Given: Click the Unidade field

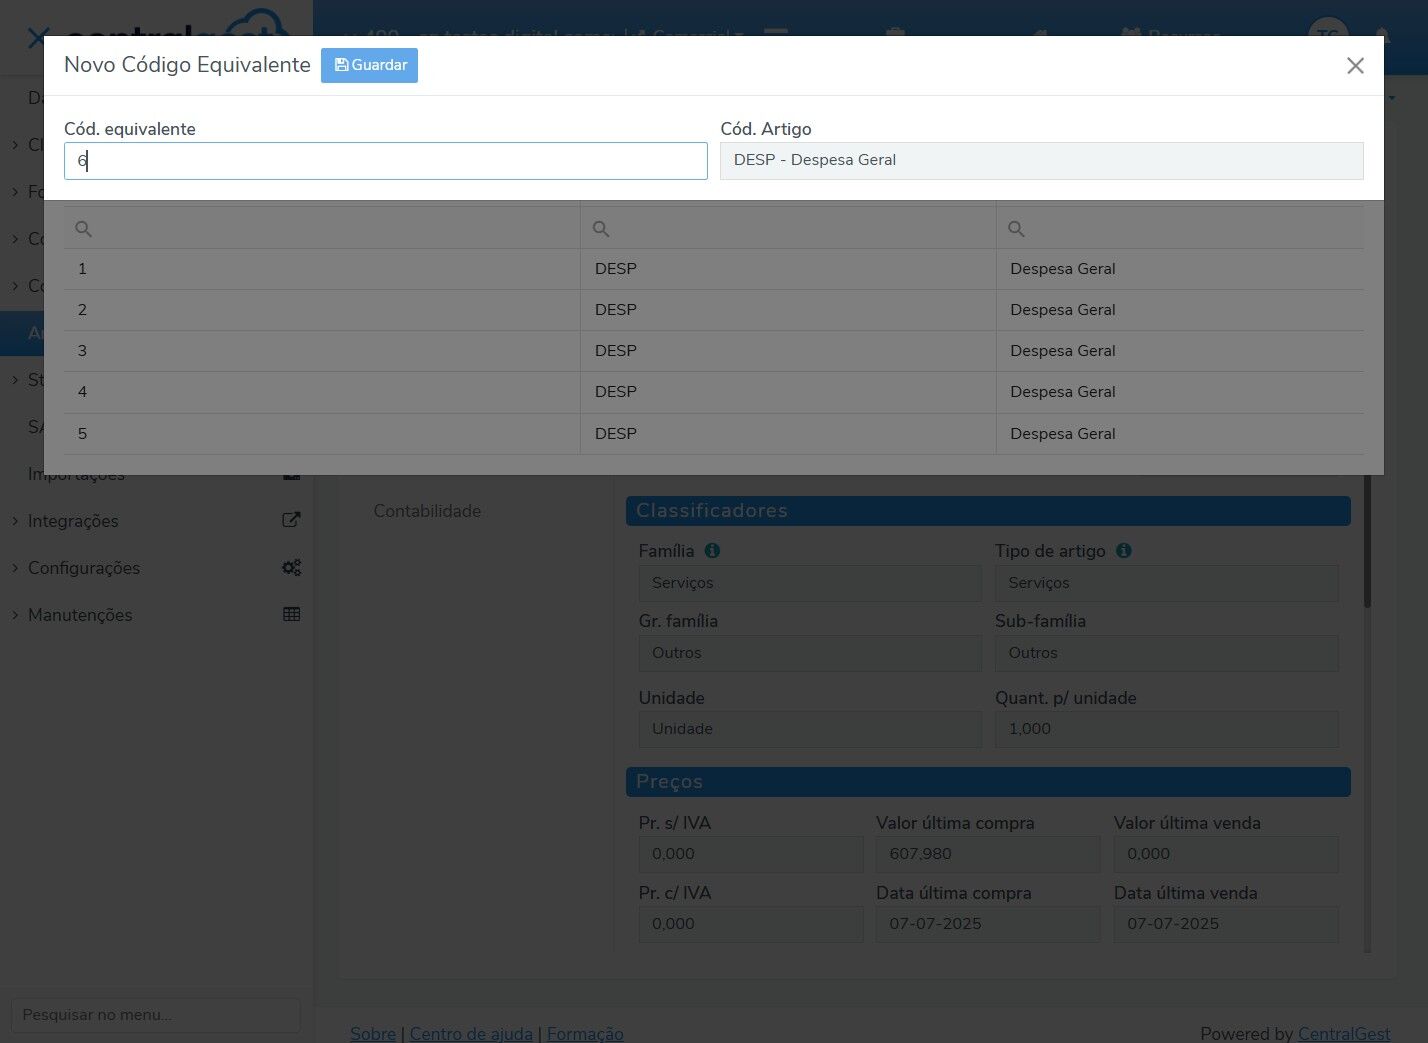Looking at the screenshot, I should 810,729.
